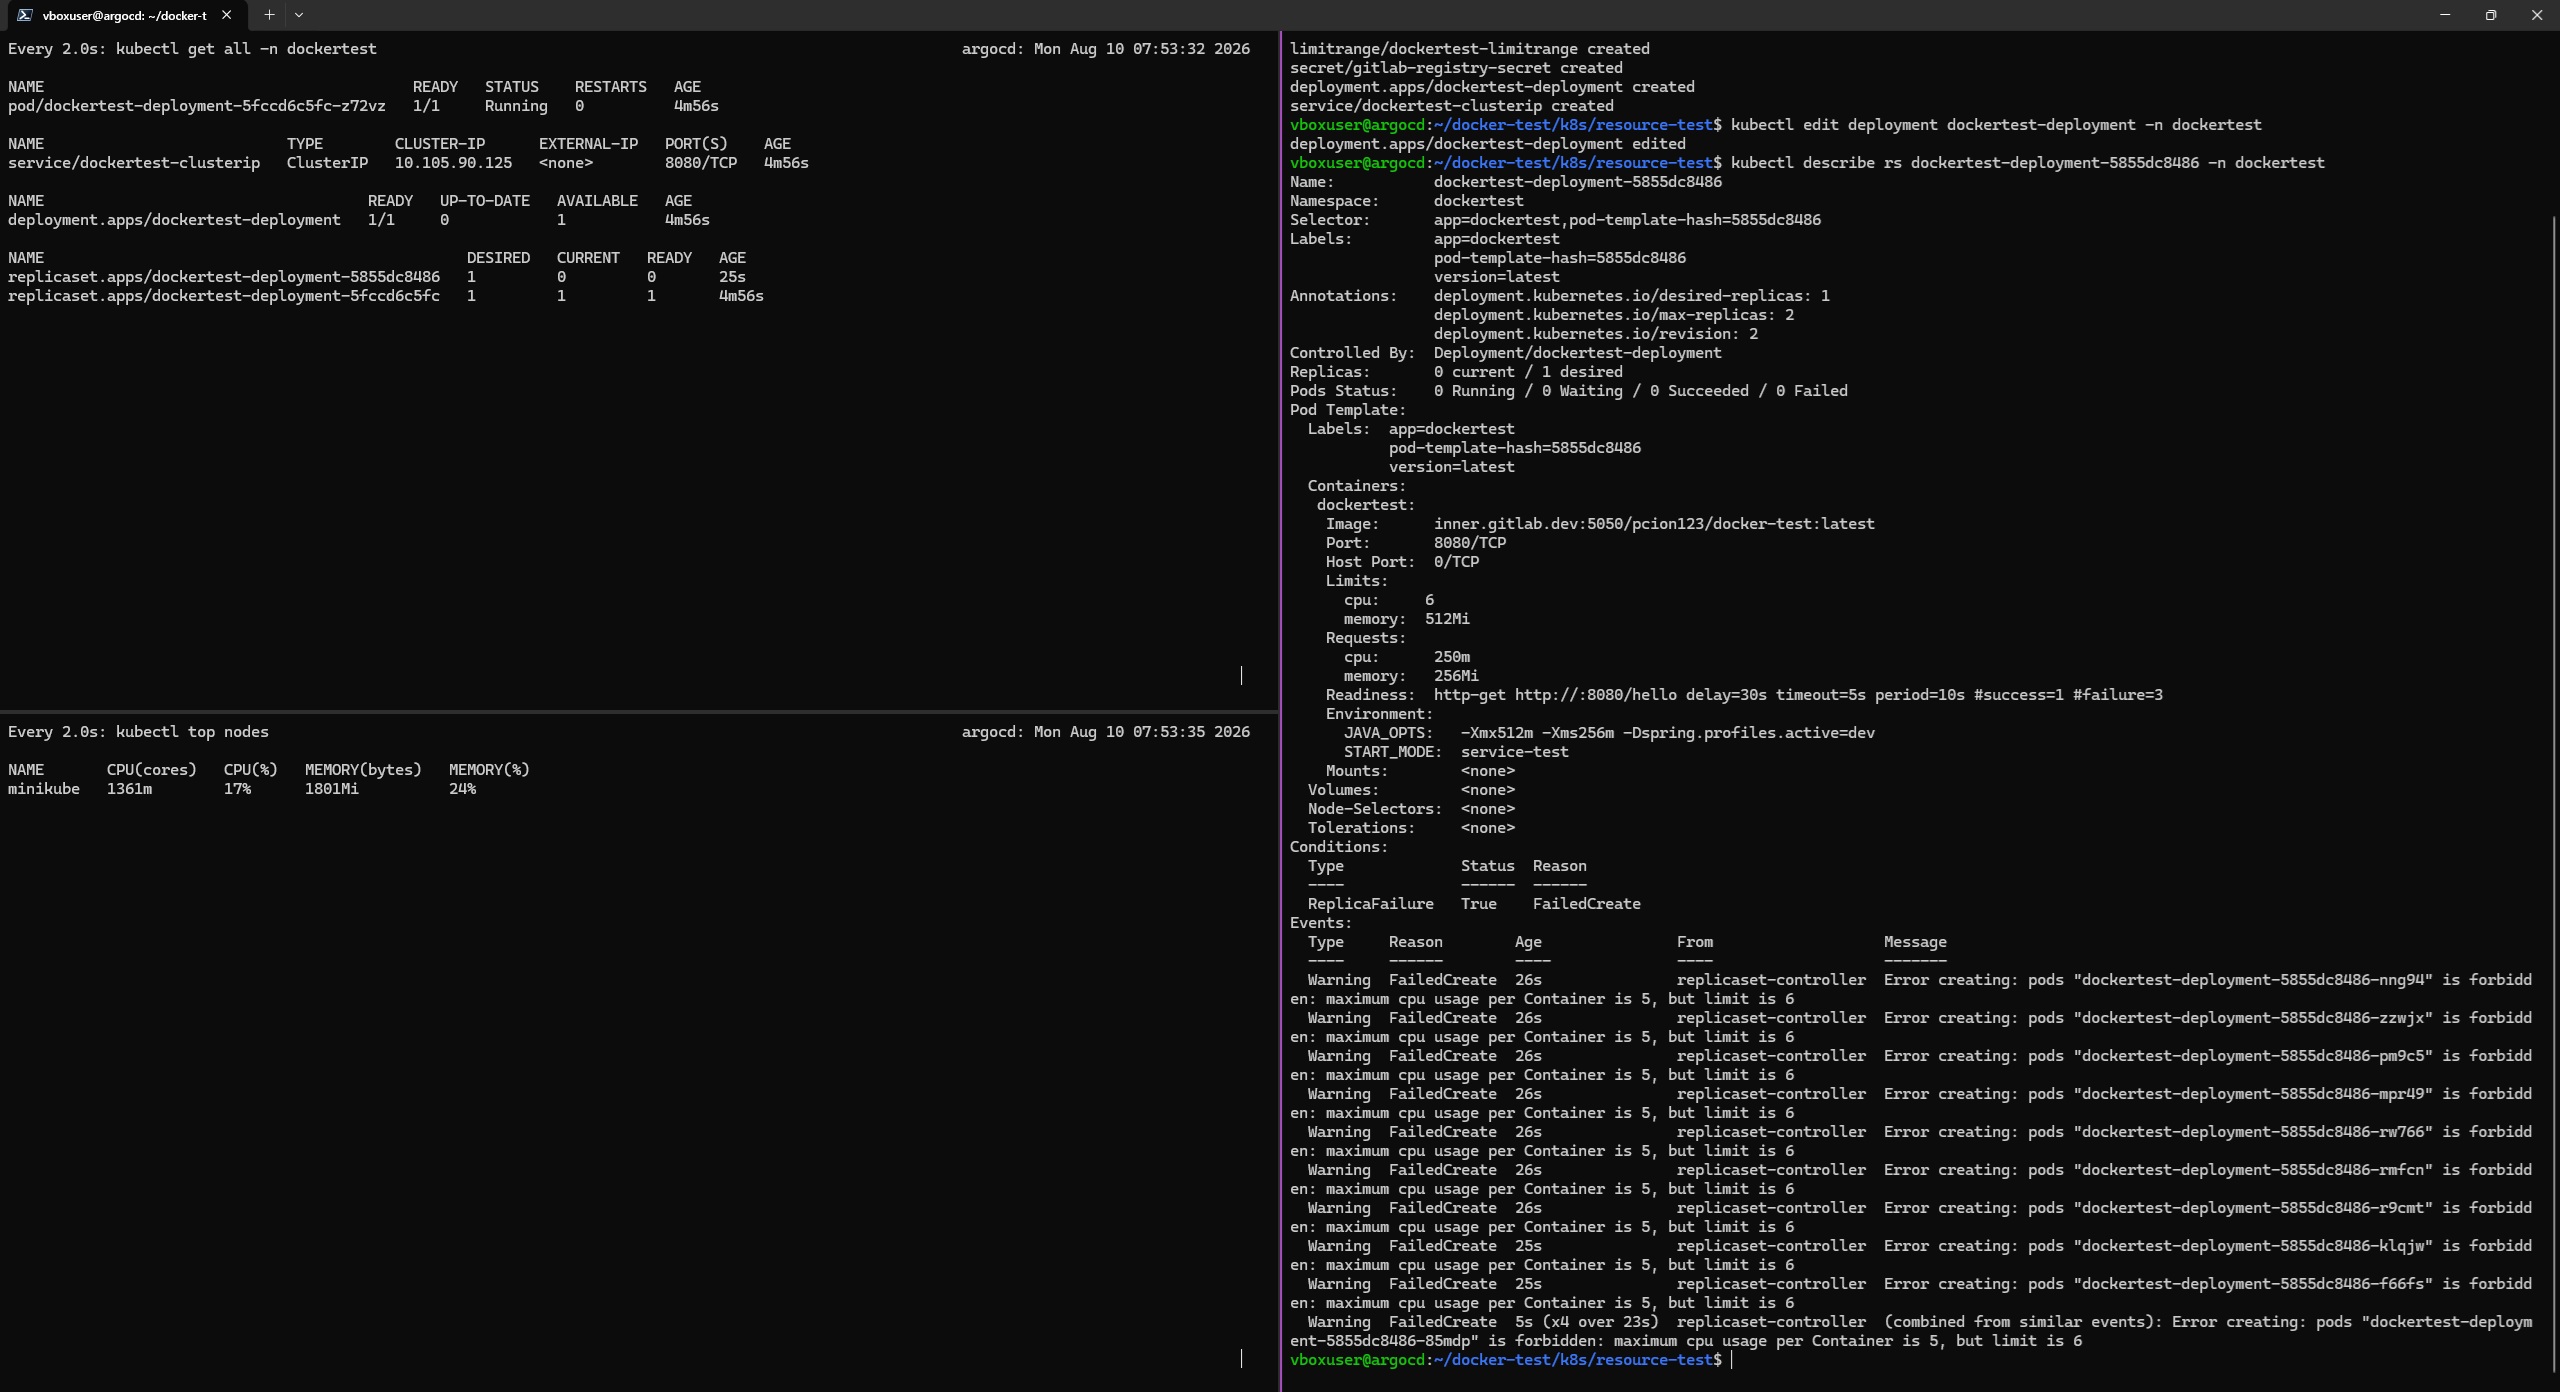Screen dimensions: 2560x1392
Task: Click the JAVA_OPTS environment value
Action: coord(1668,733)
